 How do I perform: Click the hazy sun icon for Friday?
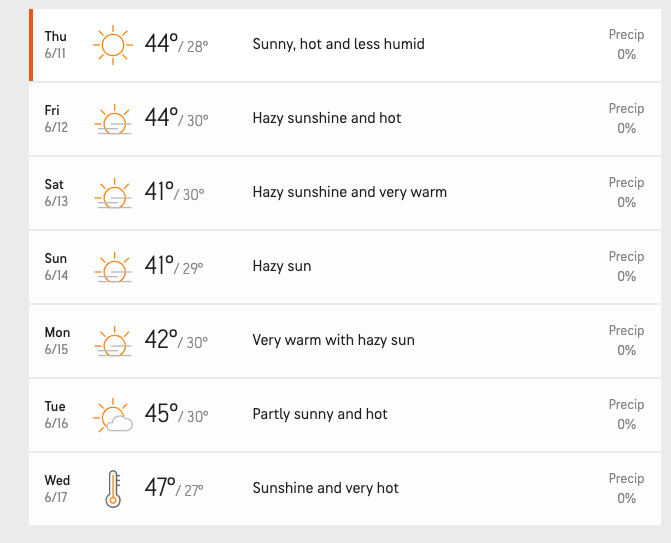click(x=113, y=119)
